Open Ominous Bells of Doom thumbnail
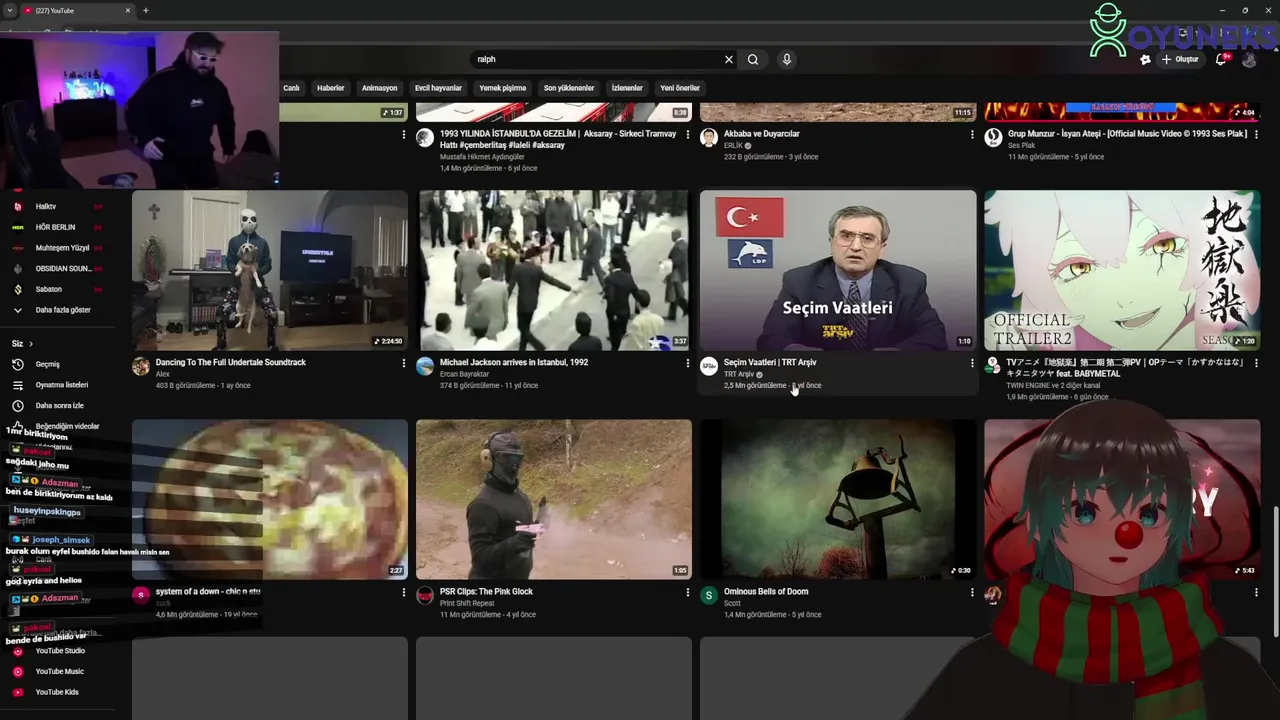 838,499
